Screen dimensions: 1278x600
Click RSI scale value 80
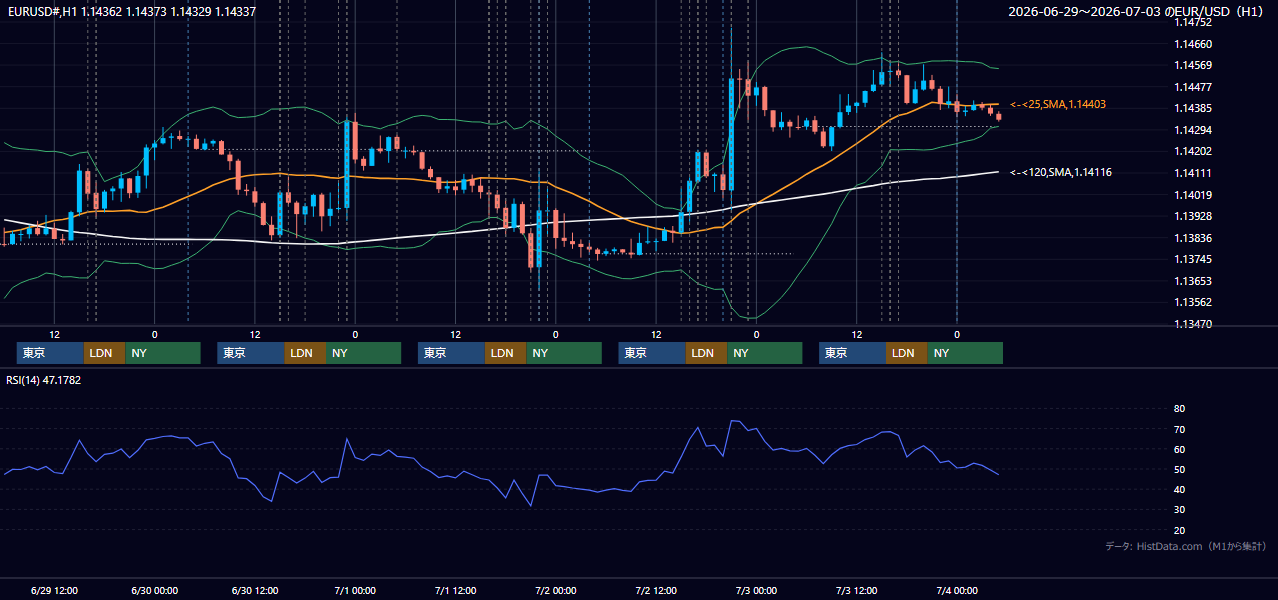click(x=1179, y=409)
